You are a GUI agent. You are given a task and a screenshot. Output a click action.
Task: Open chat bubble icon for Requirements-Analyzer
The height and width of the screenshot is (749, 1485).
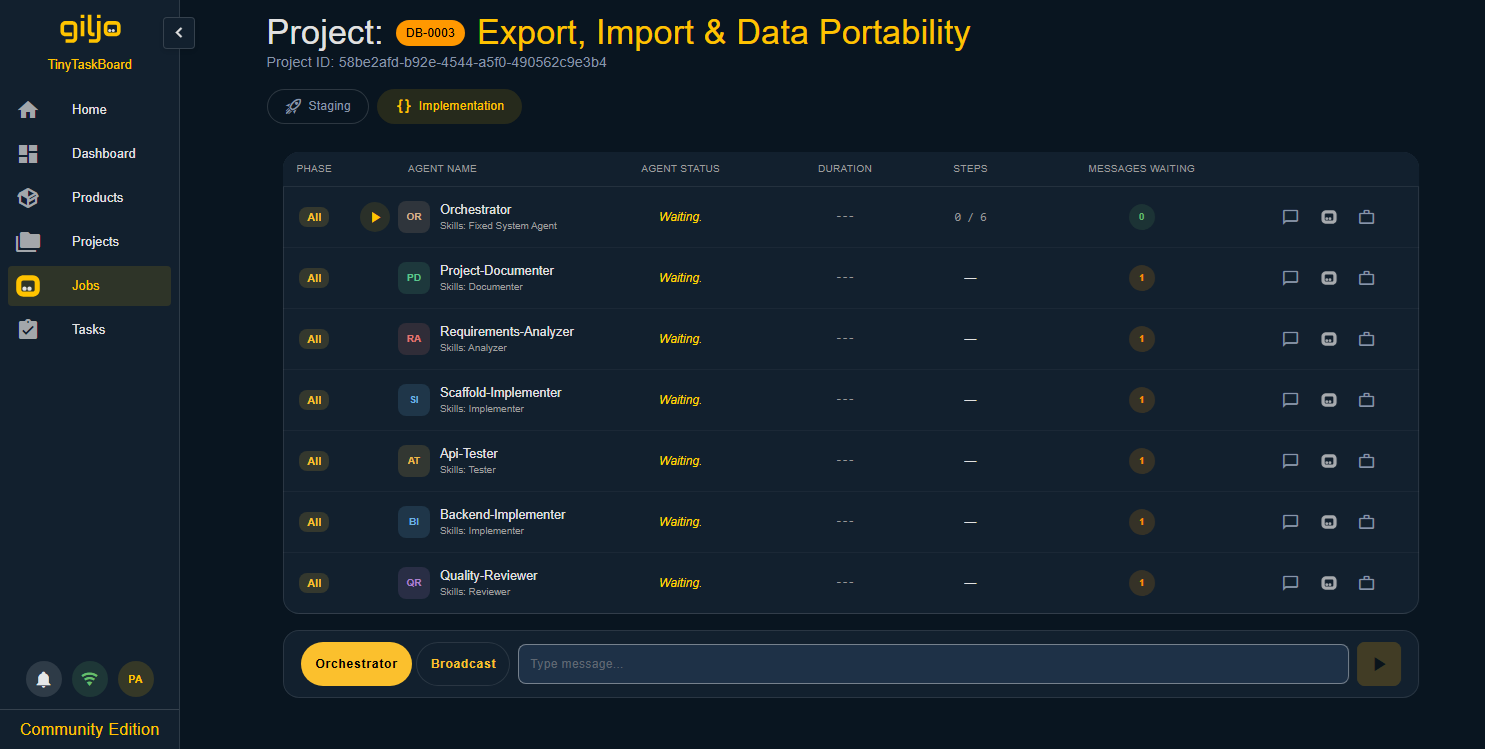point(1290,339)
